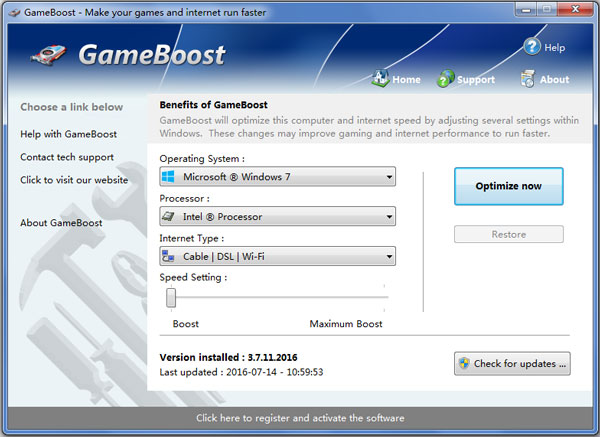This screenshot has width=600, height=437.
Task: Go to Home navigation item
Action: [x=406, y=80]
